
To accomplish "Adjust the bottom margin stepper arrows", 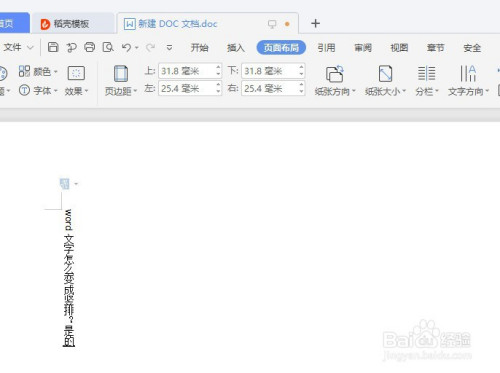I will 301,71.
